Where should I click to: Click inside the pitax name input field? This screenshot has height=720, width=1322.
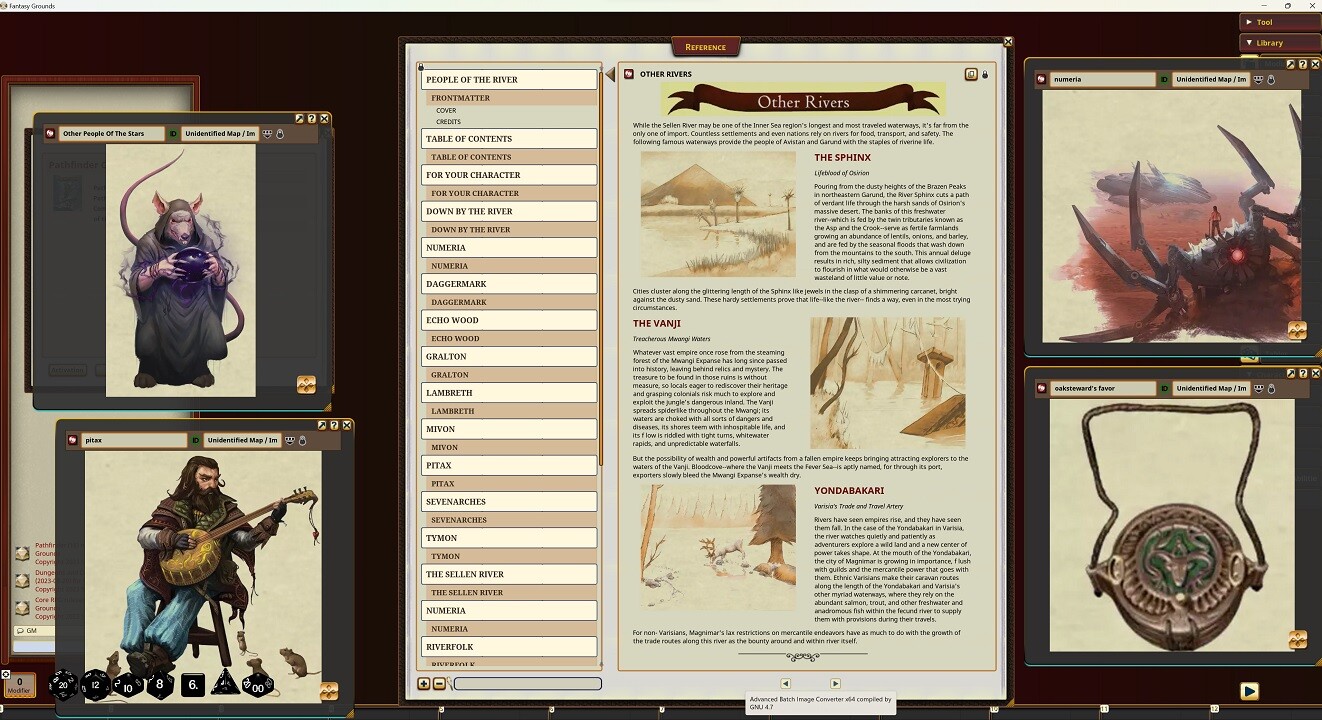pyautogui.click(x=135, y=440)
